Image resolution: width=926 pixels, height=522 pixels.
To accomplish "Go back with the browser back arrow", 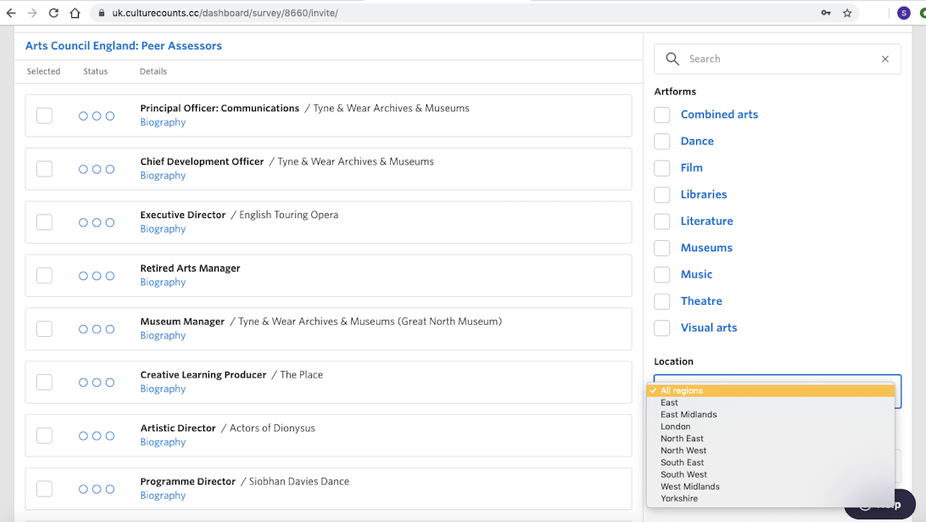I will [x=11, y=13].
